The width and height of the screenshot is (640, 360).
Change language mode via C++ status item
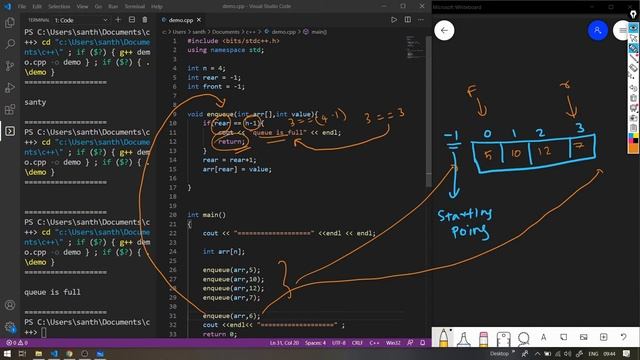(x=374, y=342)
